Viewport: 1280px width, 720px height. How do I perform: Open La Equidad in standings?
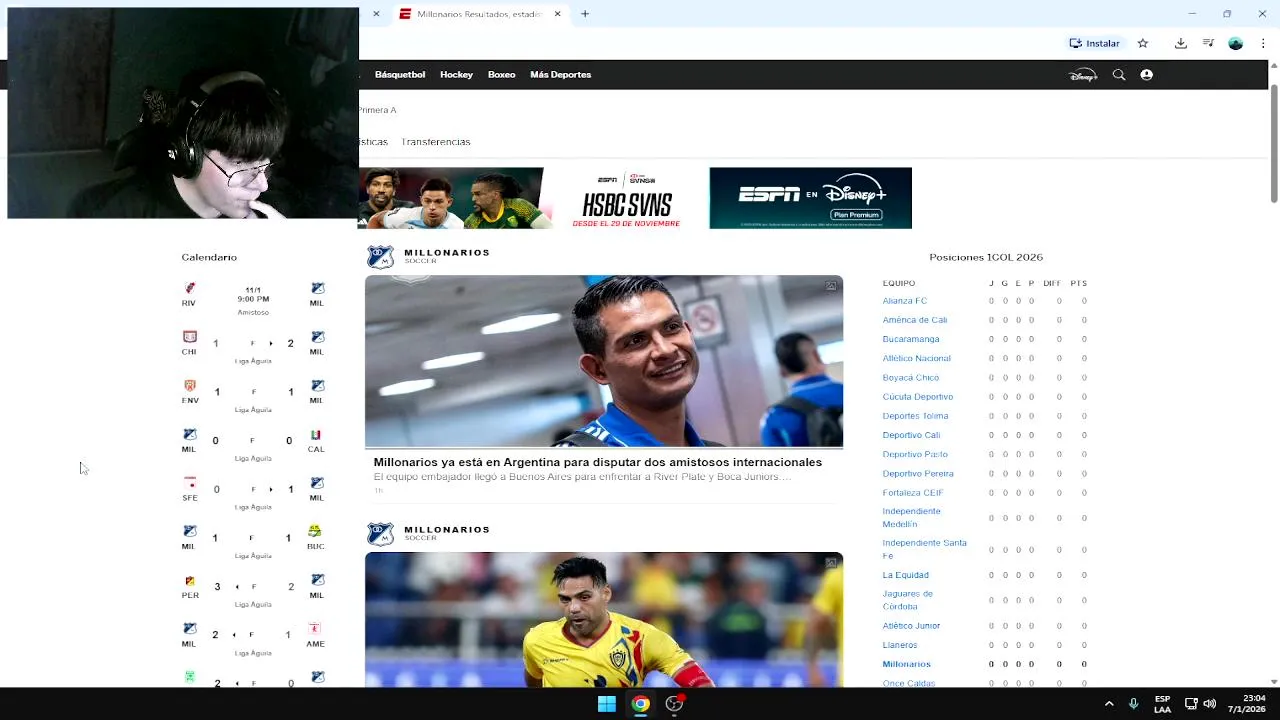[x=906, y=575]
